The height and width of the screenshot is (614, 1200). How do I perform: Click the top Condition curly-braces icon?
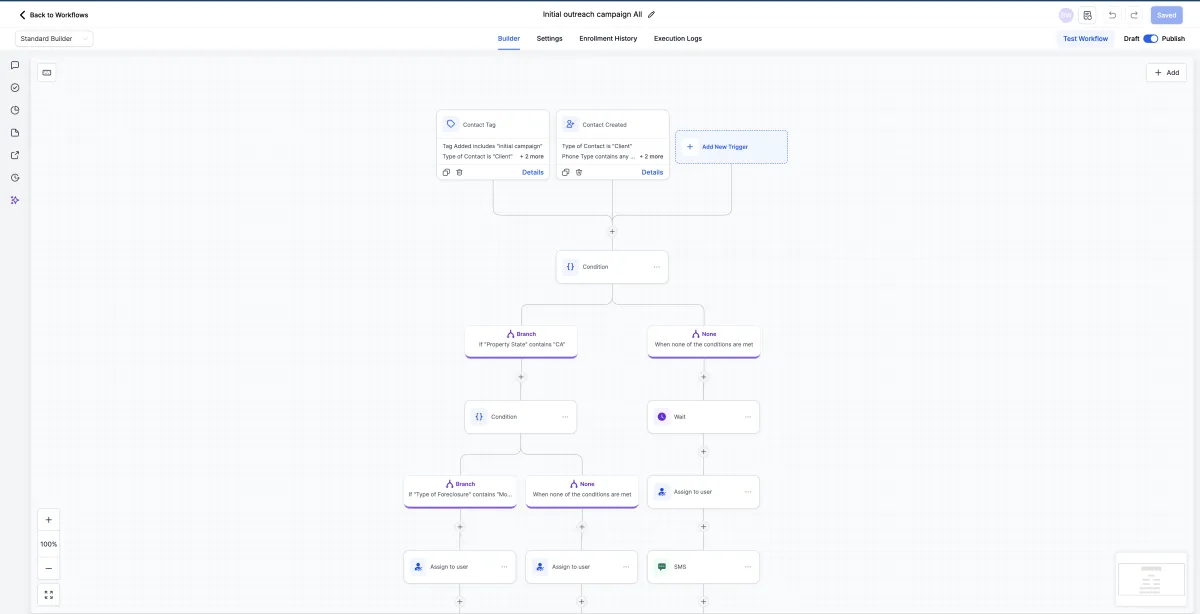tap(570, 267)
